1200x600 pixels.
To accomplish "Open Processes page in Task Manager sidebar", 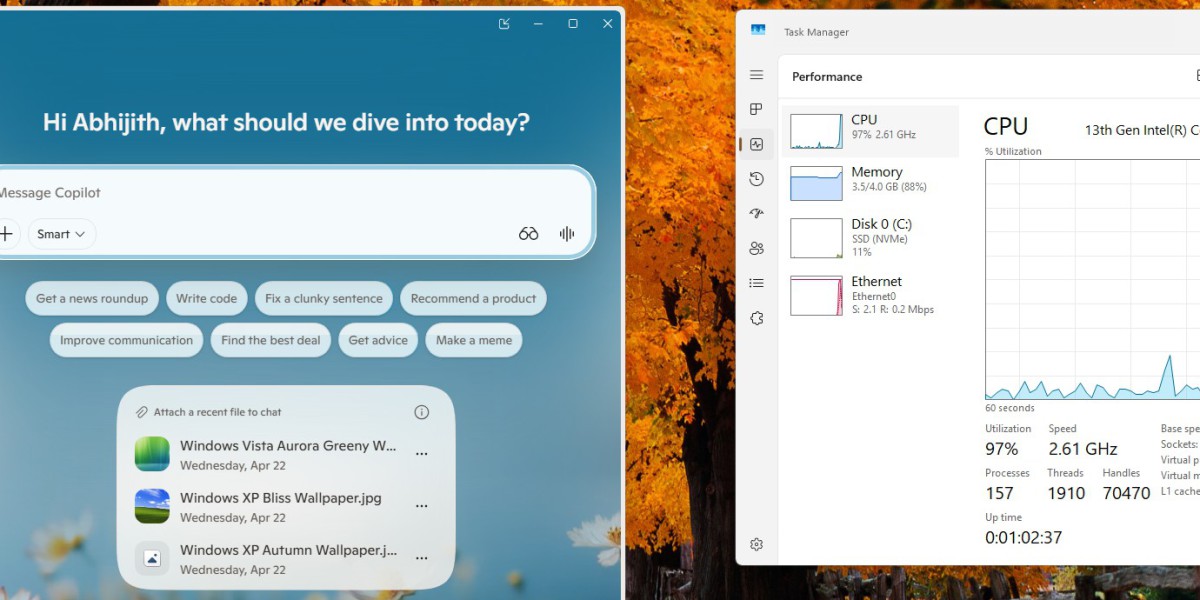I will point(756,109).
